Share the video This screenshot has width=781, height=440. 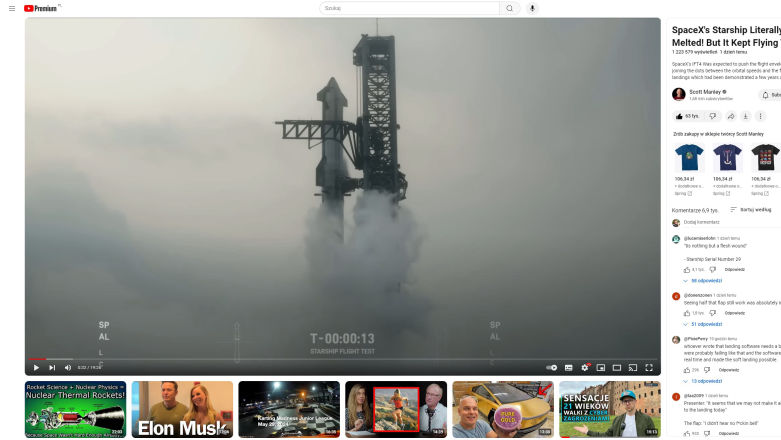tap(731, 116)
